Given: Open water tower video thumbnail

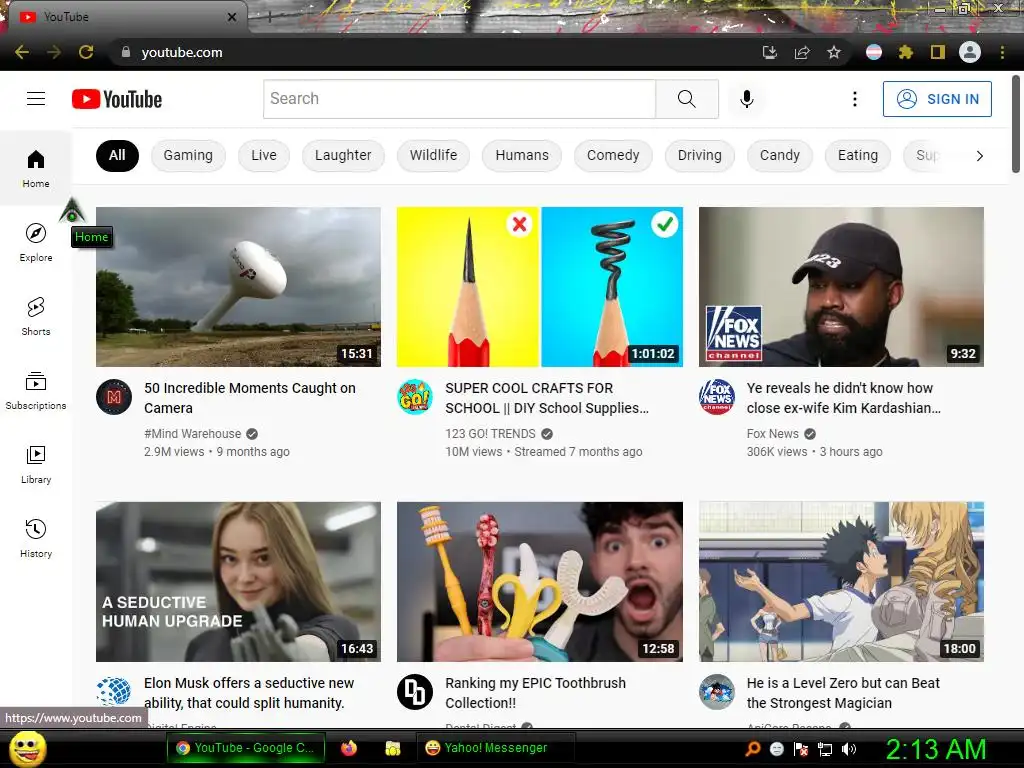Looking at the screenshot, I should coord(238,287).
